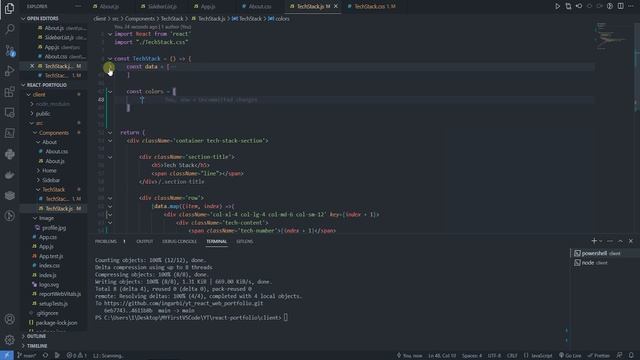
Task: Expand the node_modules folder
Action: click(x=54, y=104)
